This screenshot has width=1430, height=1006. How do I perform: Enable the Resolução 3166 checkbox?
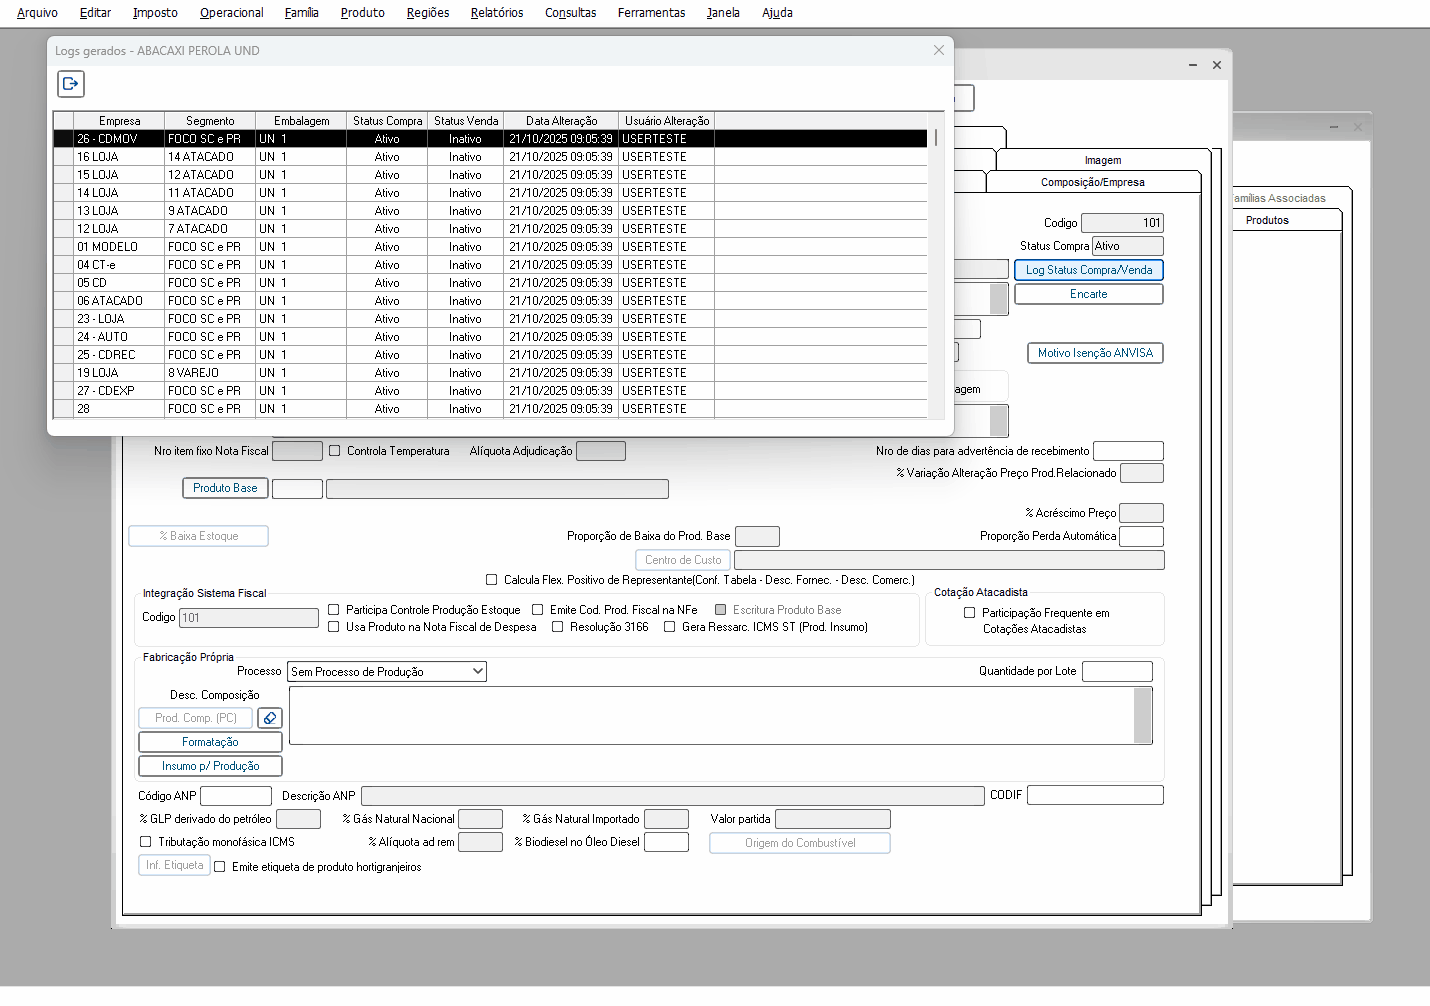click(558, 627)
